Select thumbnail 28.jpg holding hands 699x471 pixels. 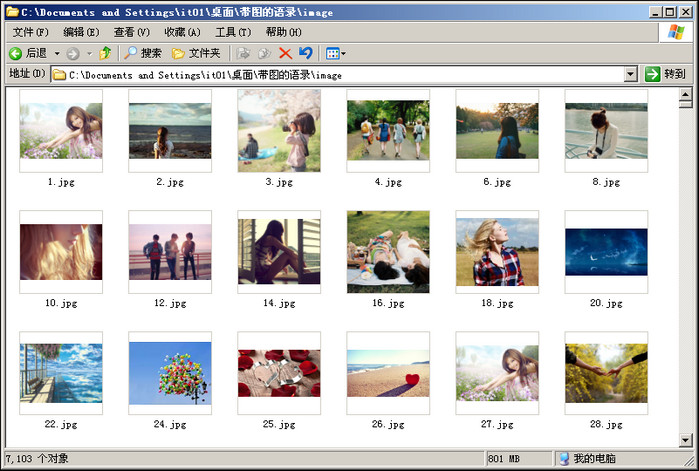pos(606,373)
